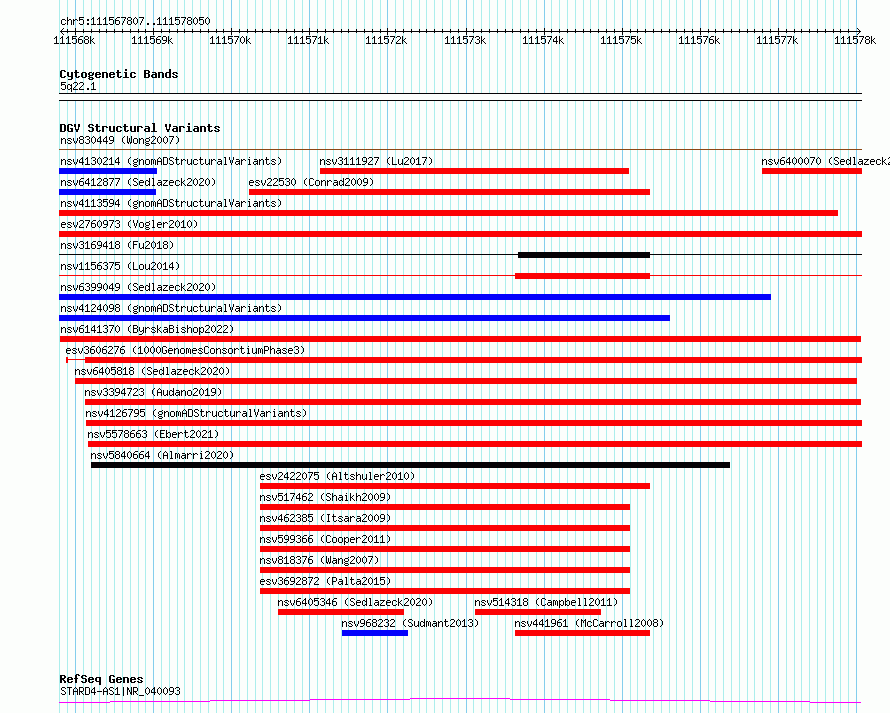Click the RefSeq Genes track title
The image size is (890, 713).
[x=101, y=680]
